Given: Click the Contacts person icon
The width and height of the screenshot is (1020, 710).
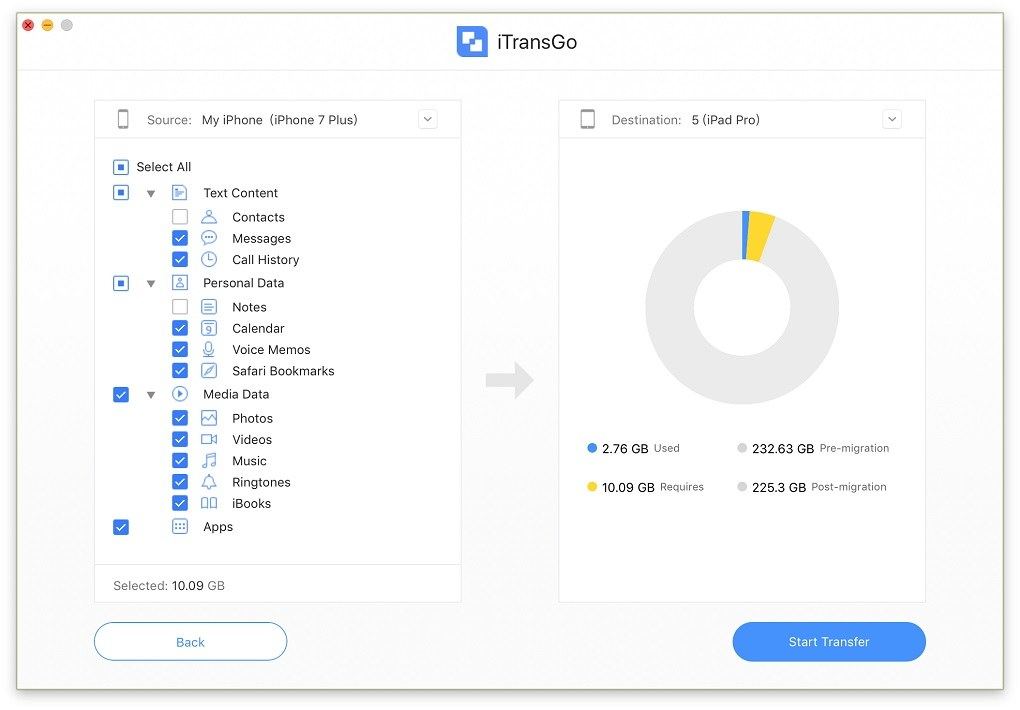Looking at the screenshot, I should [x=209, y=217].
